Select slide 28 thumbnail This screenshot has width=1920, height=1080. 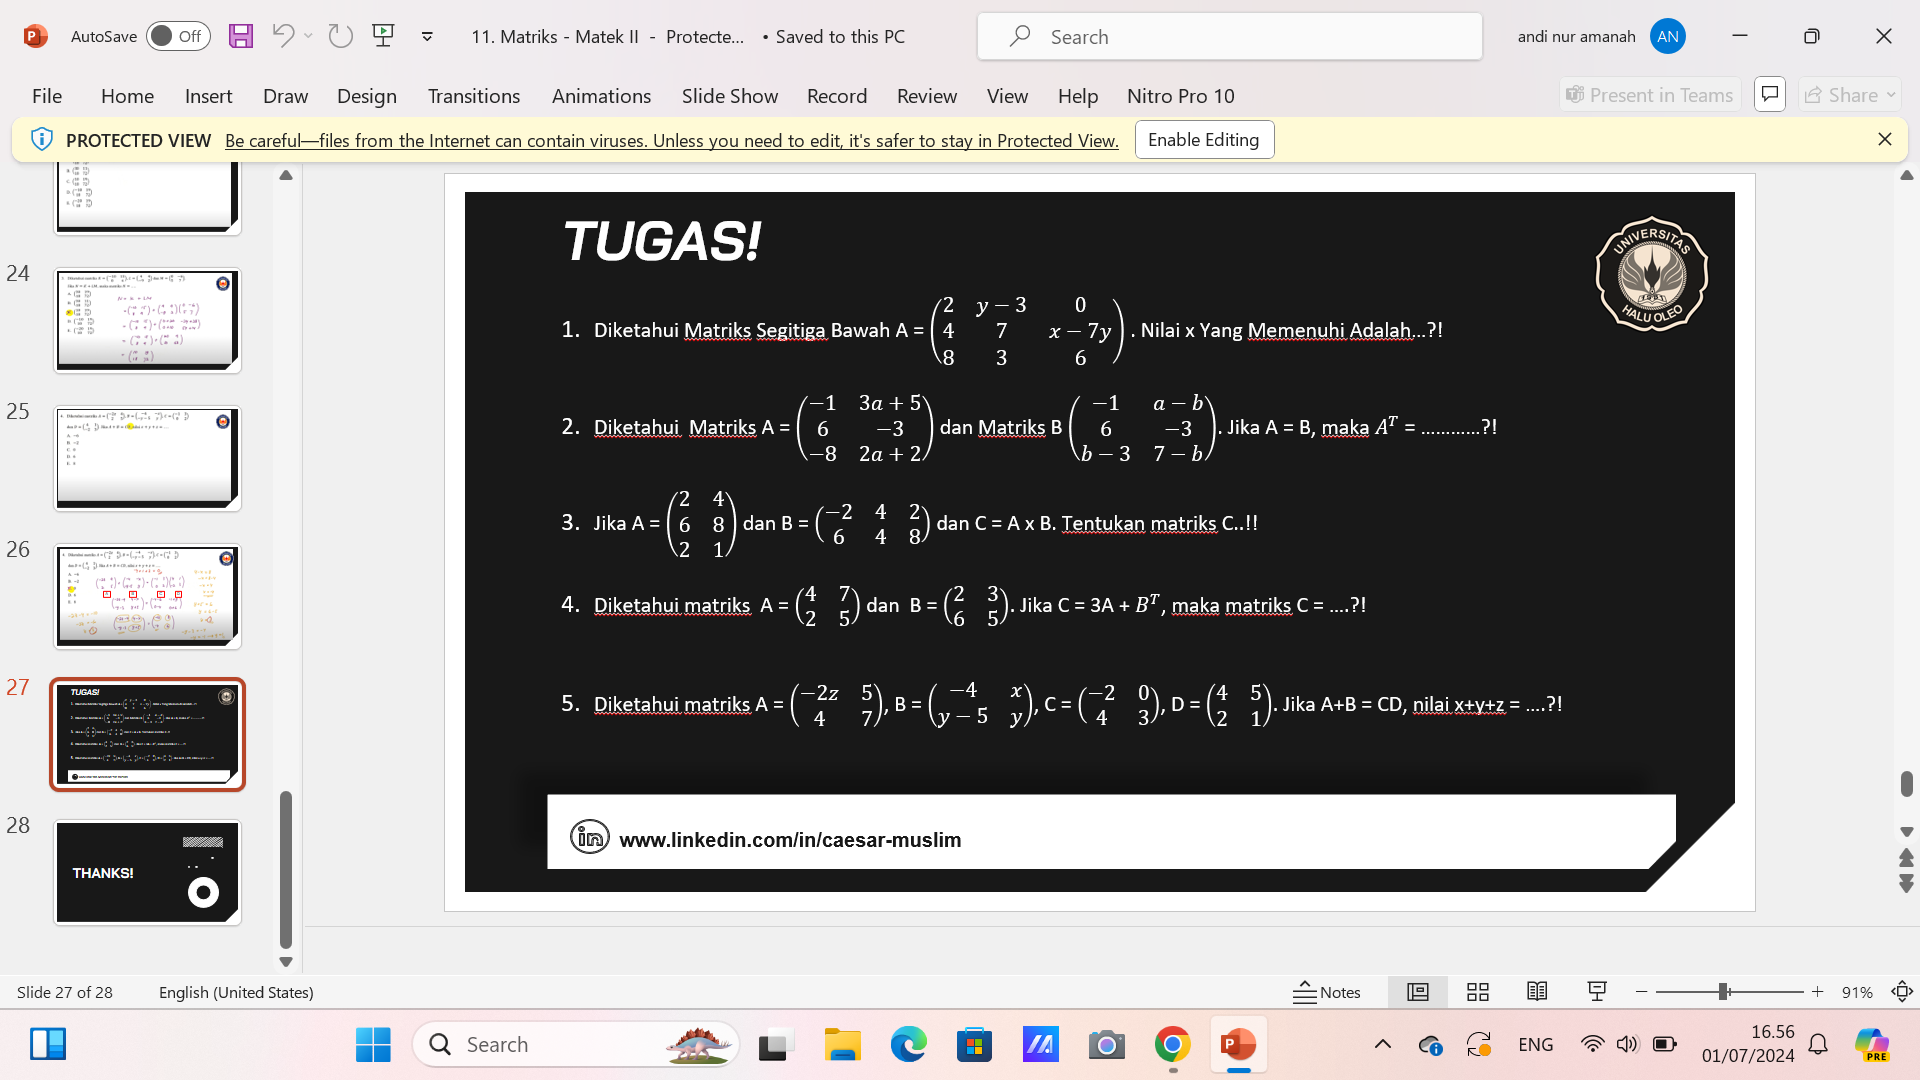(x=146, y=872)
